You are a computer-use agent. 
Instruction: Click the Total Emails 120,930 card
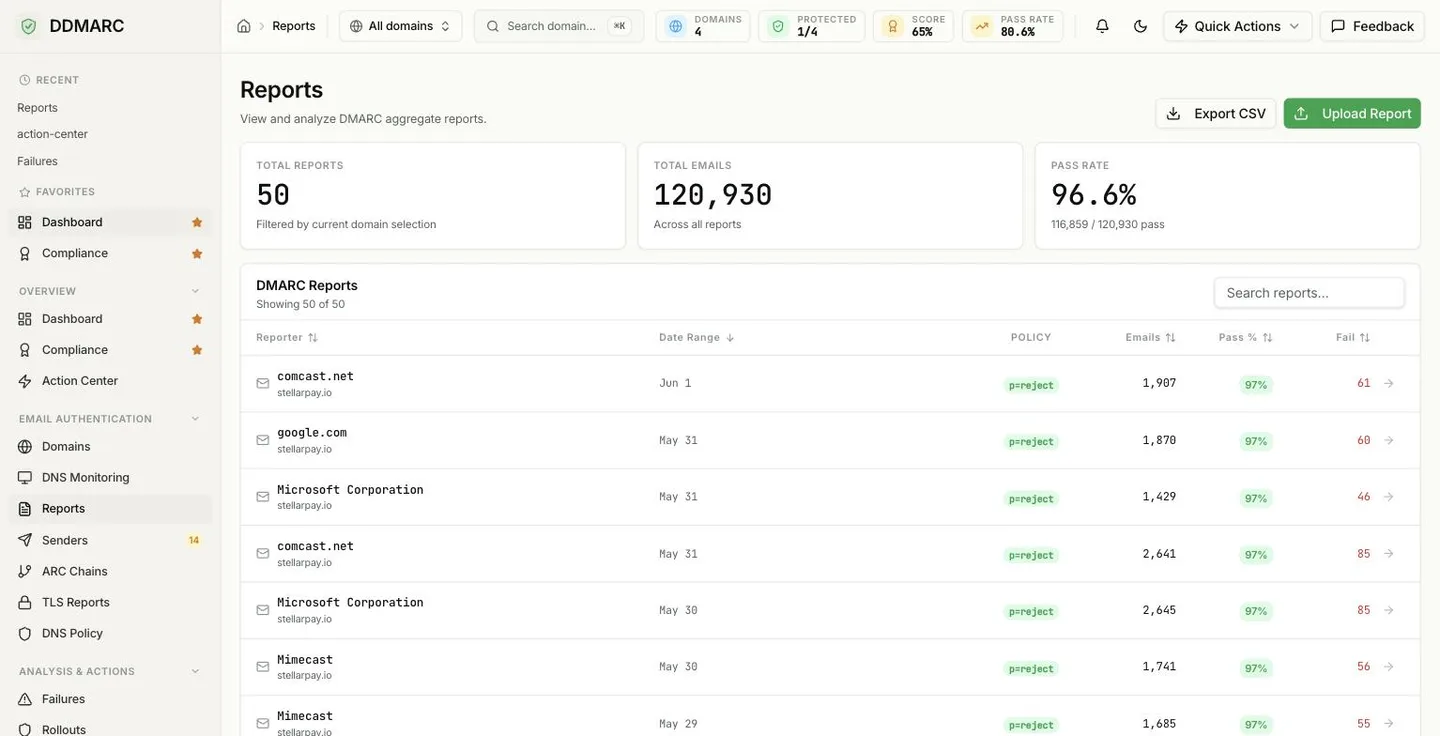830,196
